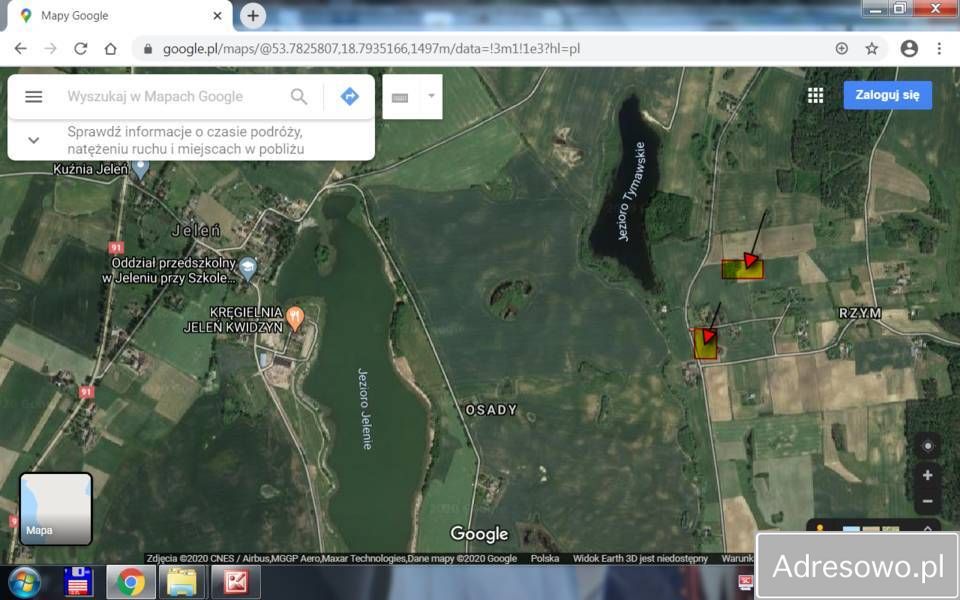This screenshot has height=600, width=960.
Task: Click the Google logo on the map
Action: 479,534
